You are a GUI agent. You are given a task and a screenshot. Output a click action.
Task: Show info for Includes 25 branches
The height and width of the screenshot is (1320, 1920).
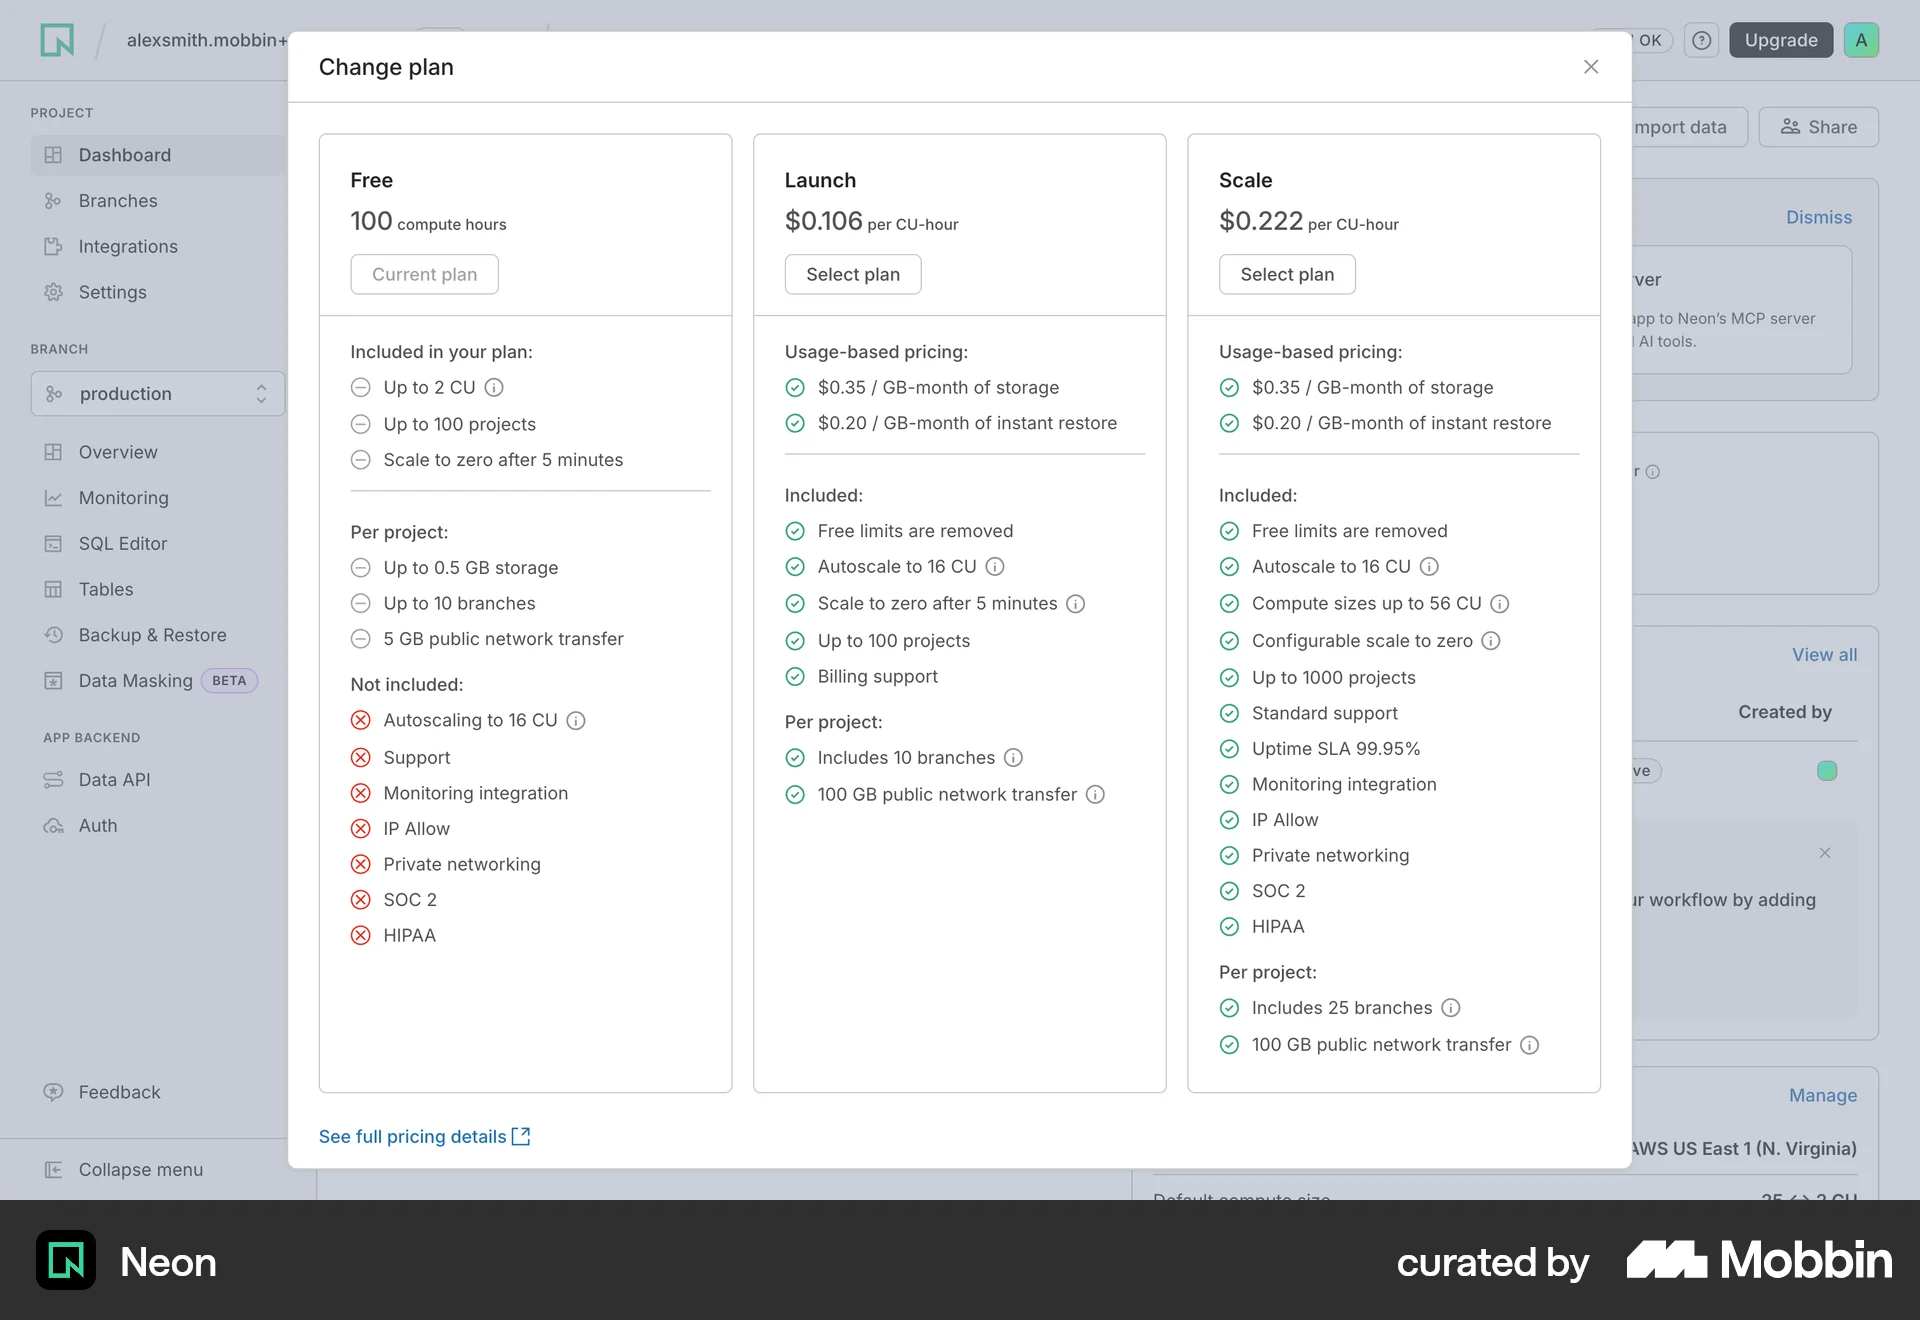pos(1451,1008)
